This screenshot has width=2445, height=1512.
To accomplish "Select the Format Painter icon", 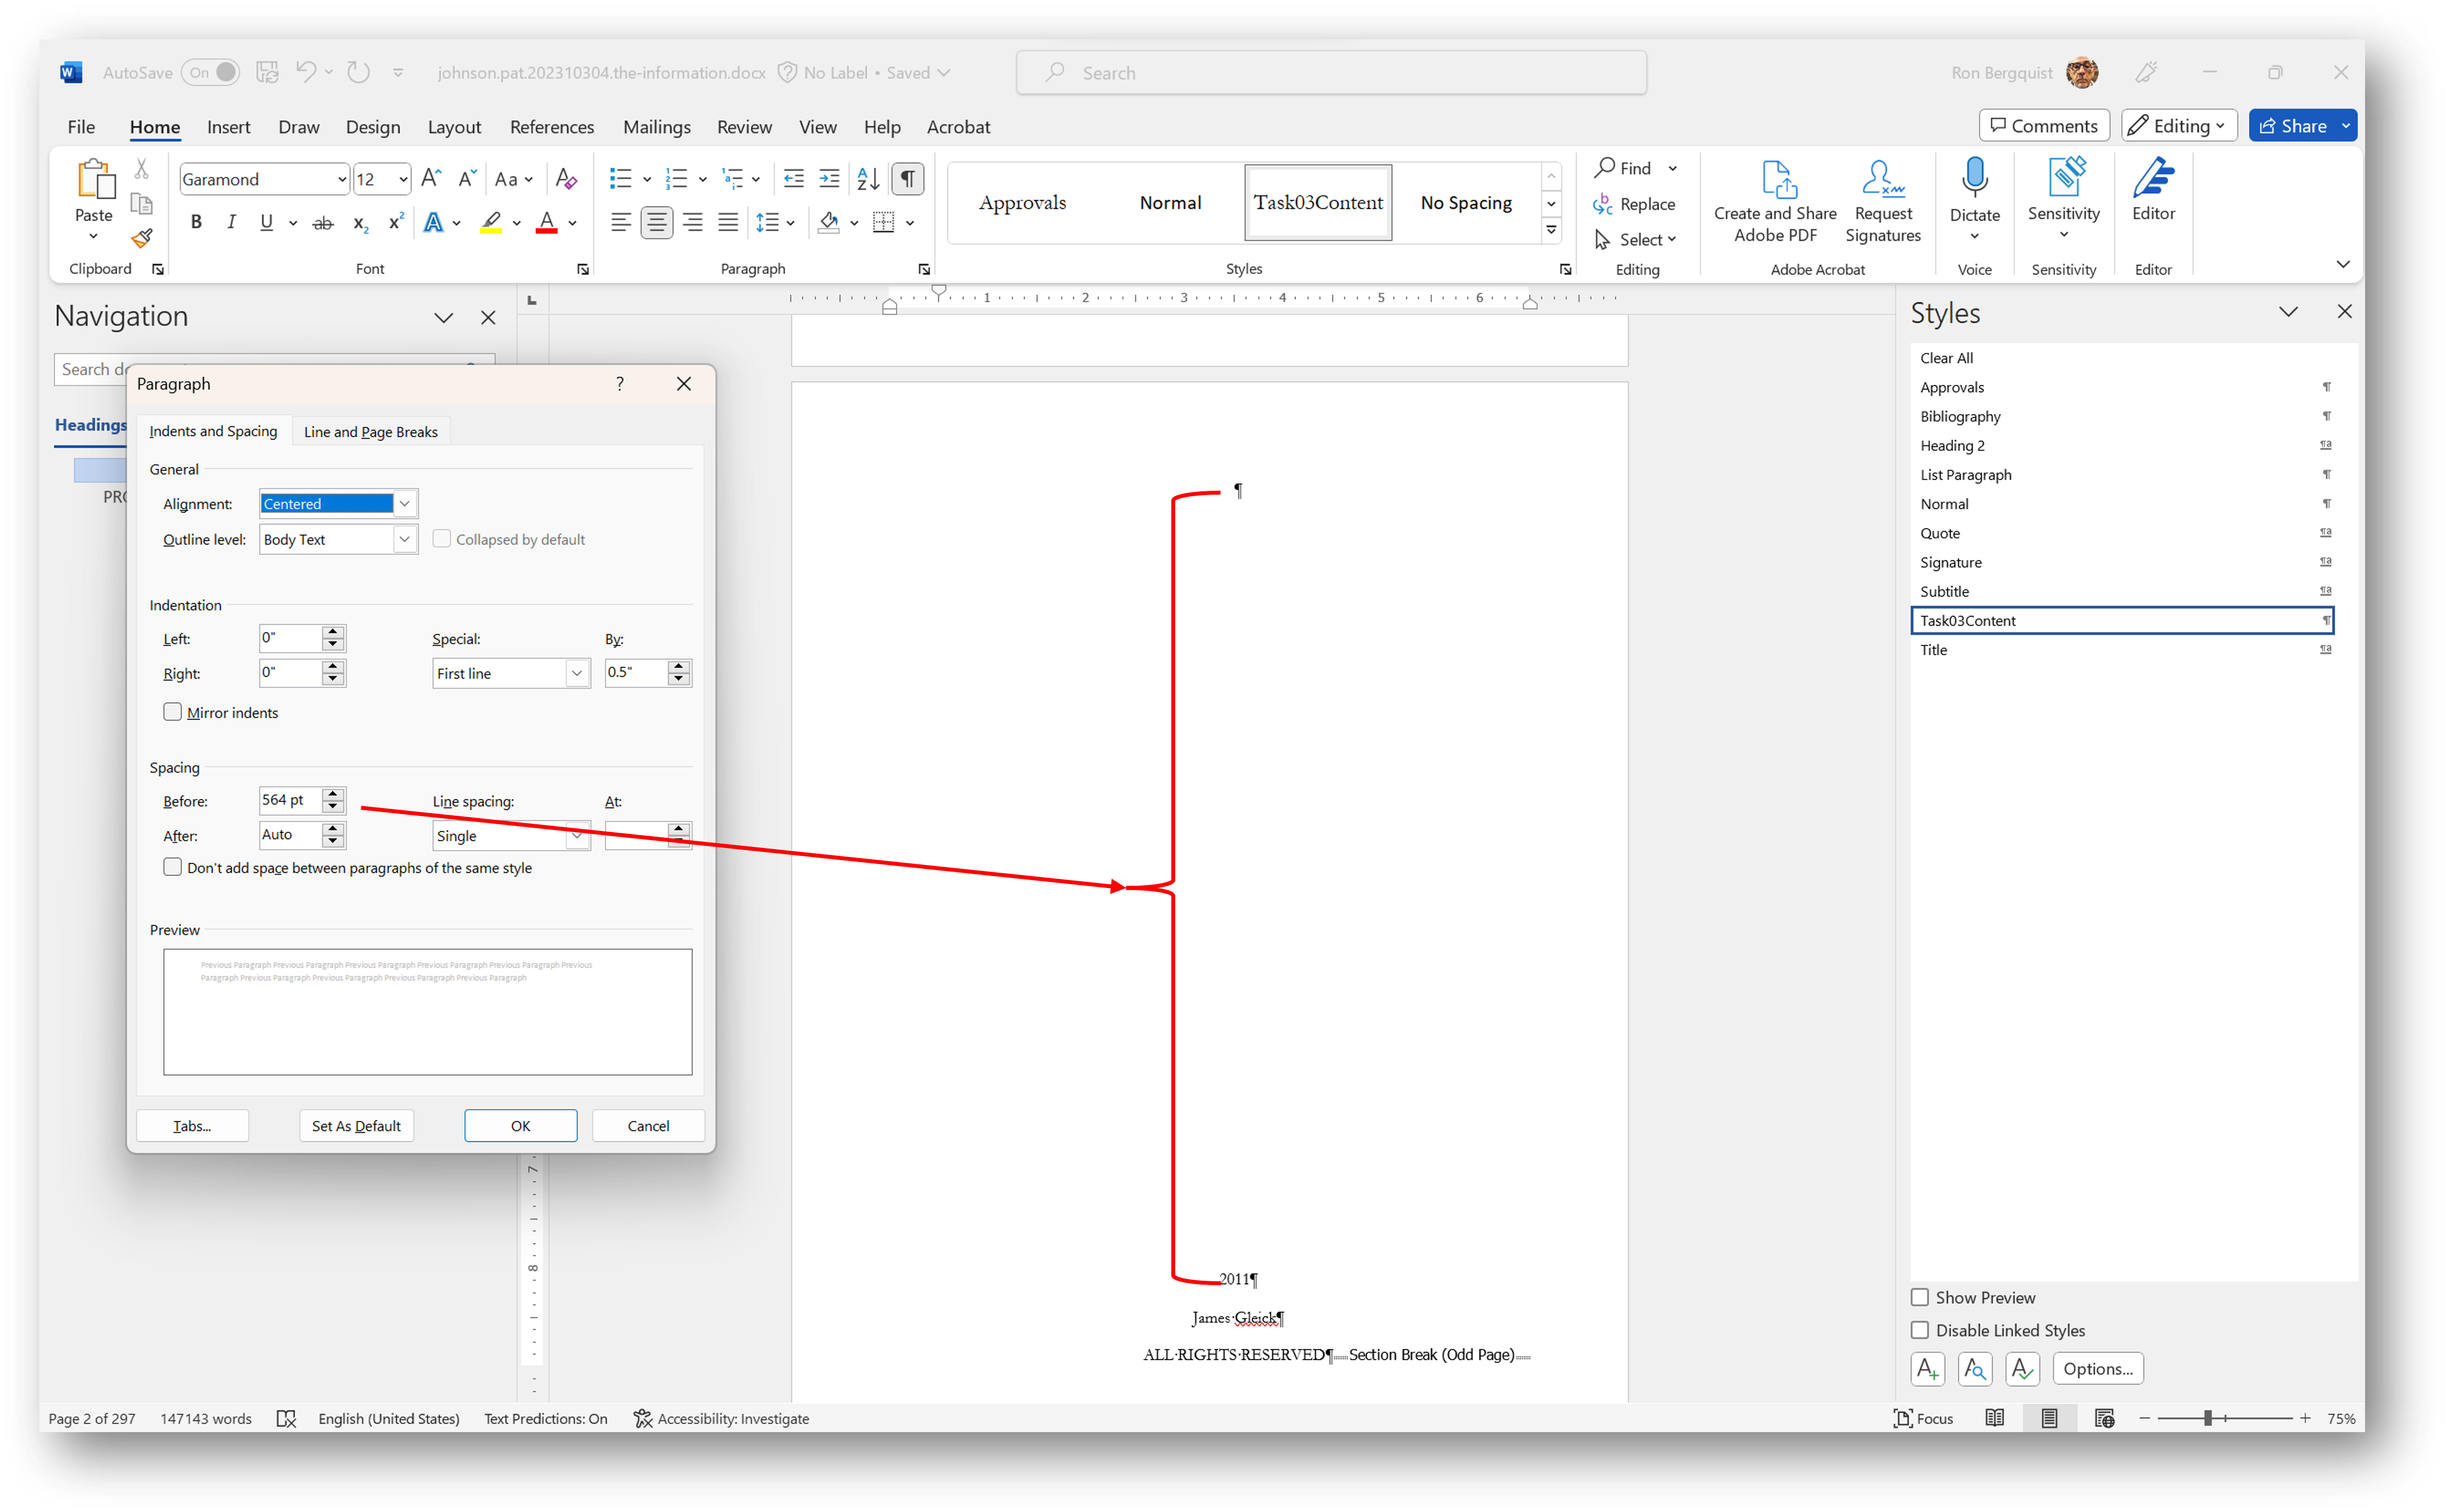I will [141, 238].
